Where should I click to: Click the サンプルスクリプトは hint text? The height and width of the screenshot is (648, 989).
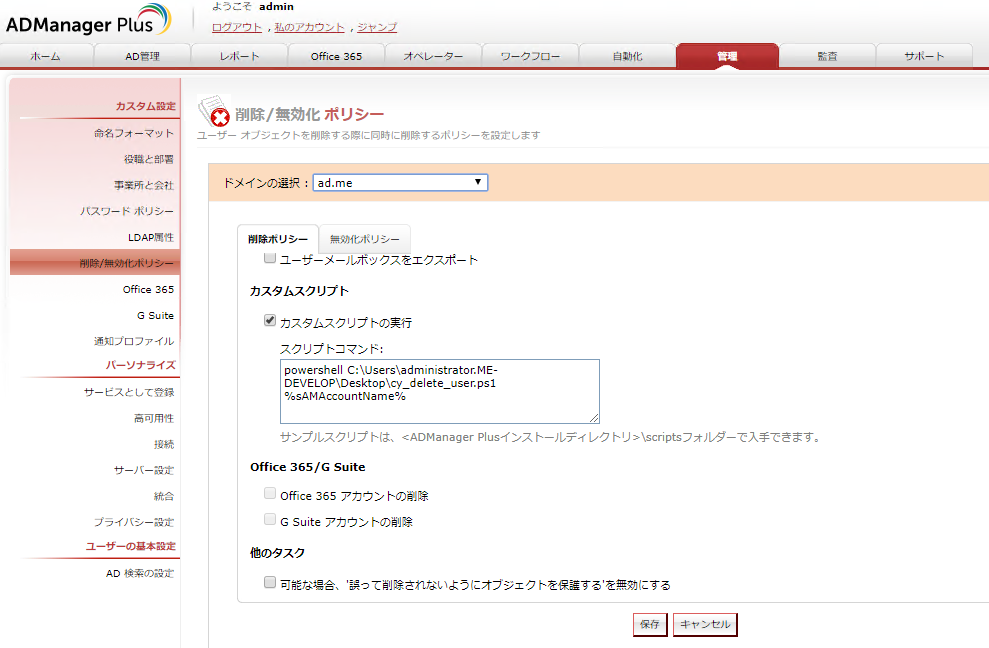point(549,437)
